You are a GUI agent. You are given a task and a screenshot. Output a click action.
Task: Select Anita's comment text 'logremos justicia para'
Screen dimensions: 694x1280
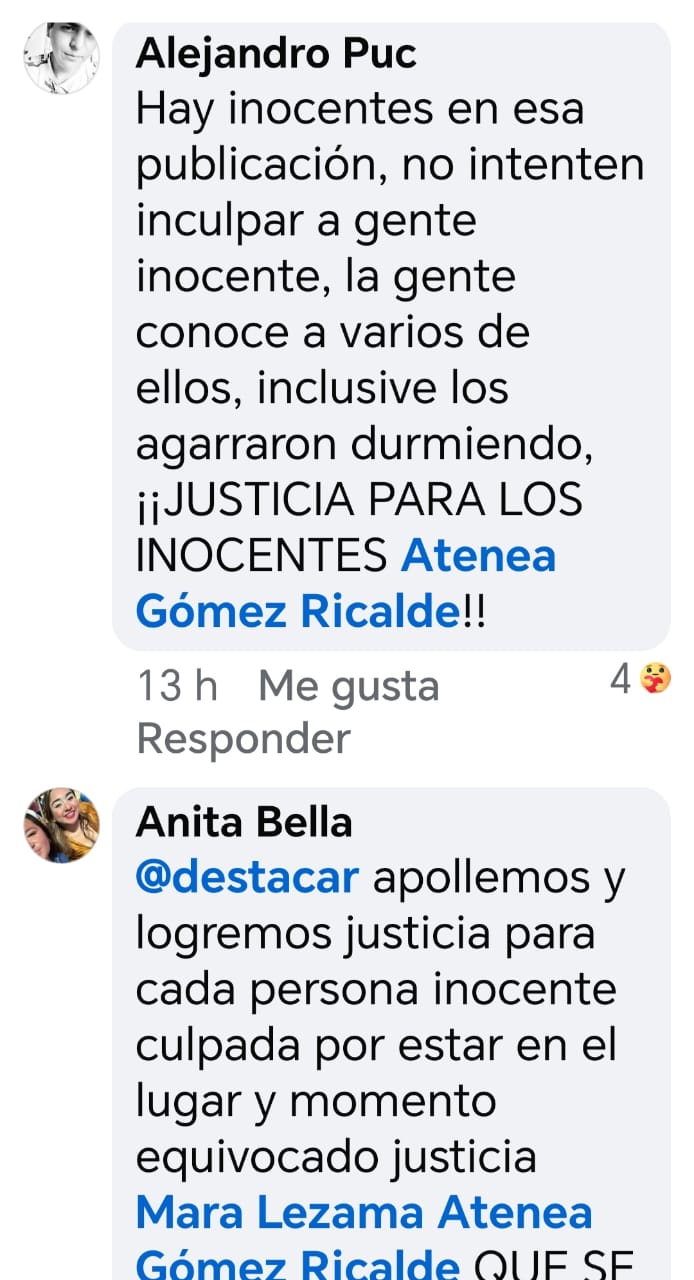pos(365,934)
